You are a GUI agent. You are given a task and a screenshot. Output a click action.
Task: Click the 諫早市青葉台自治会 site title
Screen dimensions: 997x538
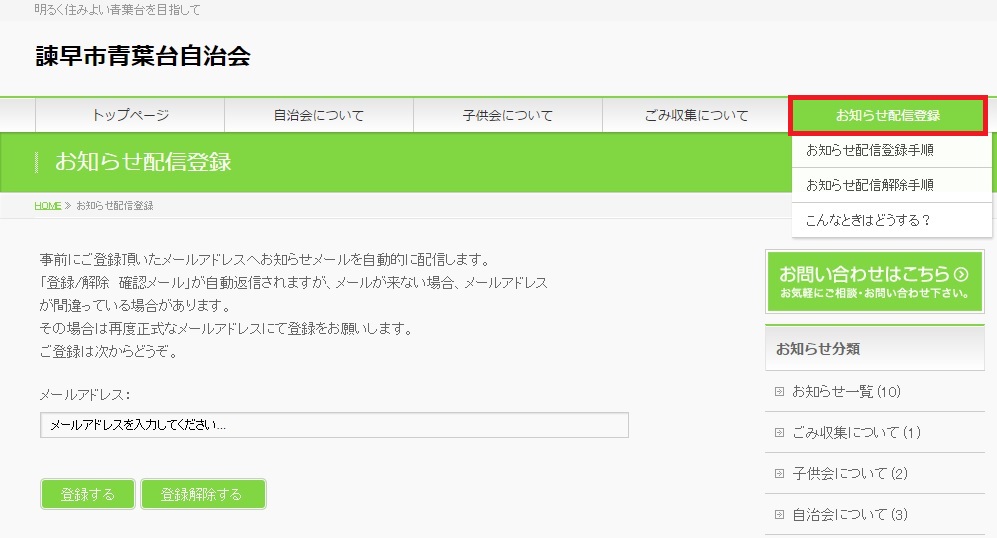click(x=142, y=57)
